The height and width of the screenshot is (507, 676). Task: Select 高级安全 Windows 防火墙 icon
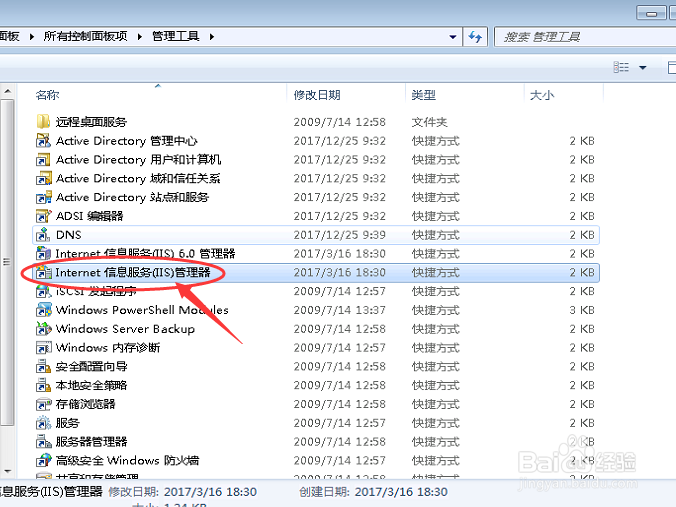tap(43, 460)
